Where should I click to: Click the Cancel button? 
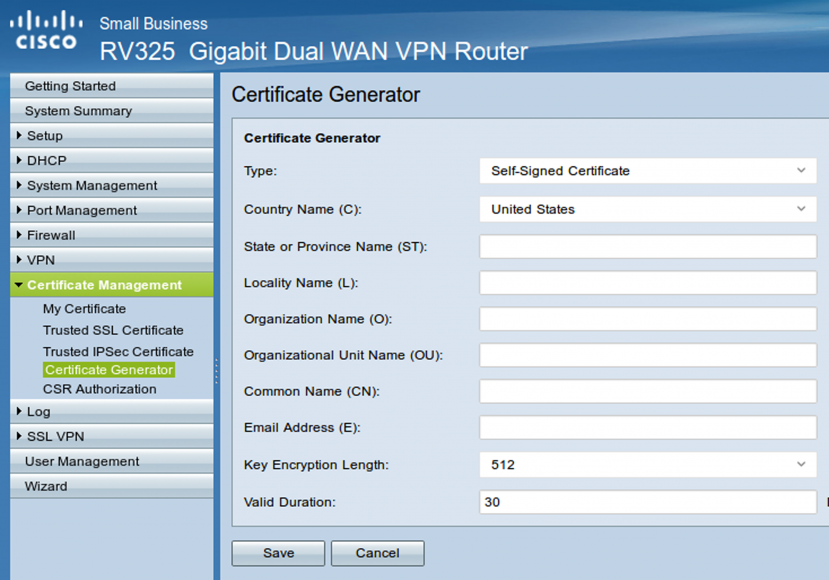[377, 553]
